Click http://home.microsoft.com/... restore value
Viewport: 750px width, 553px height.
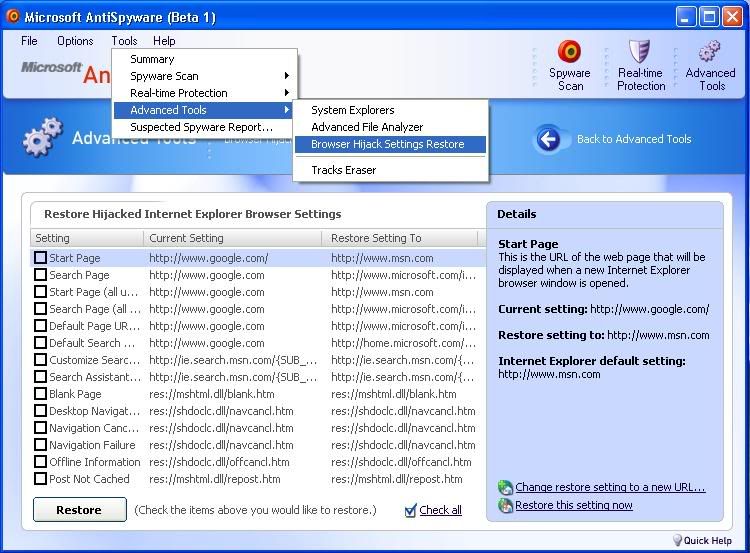403,343
